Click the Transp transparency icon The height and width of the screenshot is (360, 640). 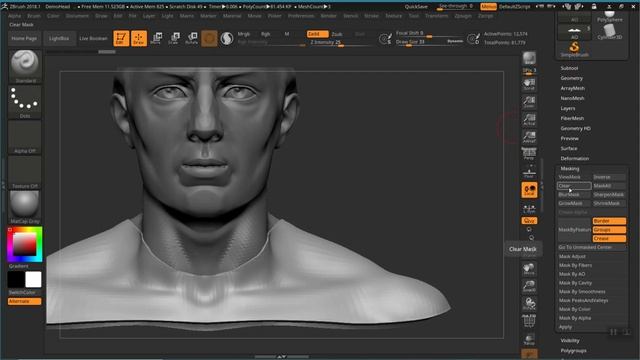529,339
